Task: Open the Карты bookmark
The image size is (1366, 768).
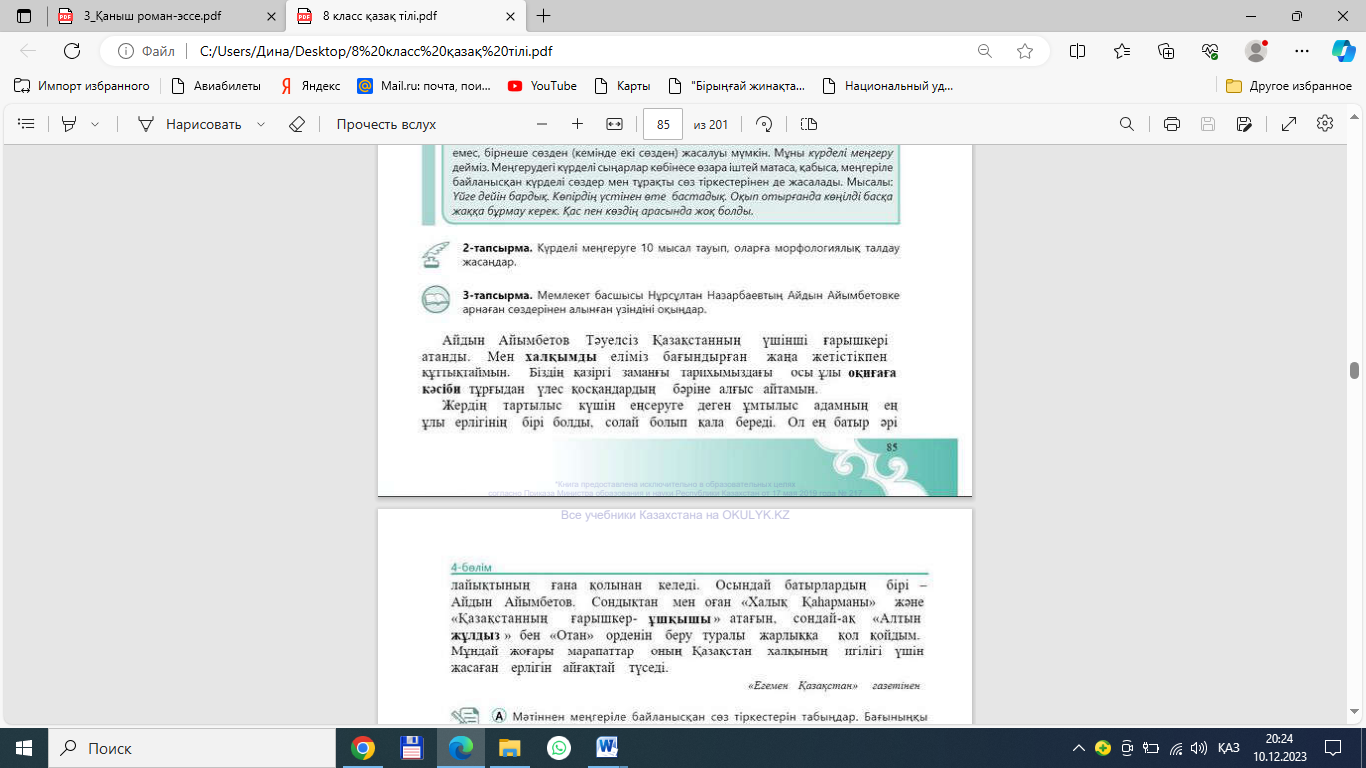Action: [x=622, y=86]
